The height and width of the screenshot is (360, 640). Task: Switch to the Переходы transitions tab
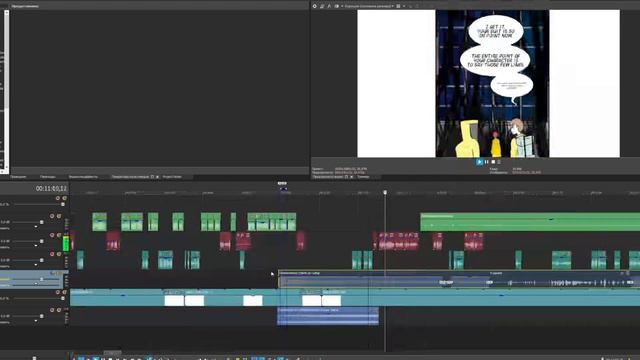click(x=48, y=177)
